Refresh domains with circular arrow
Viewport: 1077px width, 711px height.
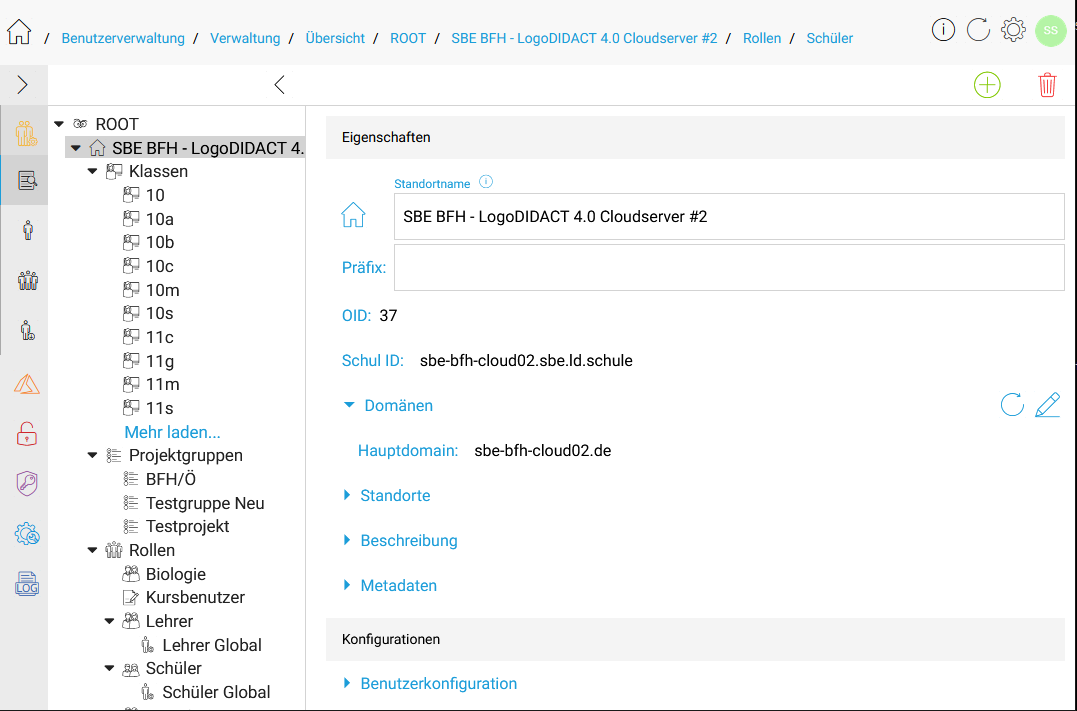pos(1012,405)
